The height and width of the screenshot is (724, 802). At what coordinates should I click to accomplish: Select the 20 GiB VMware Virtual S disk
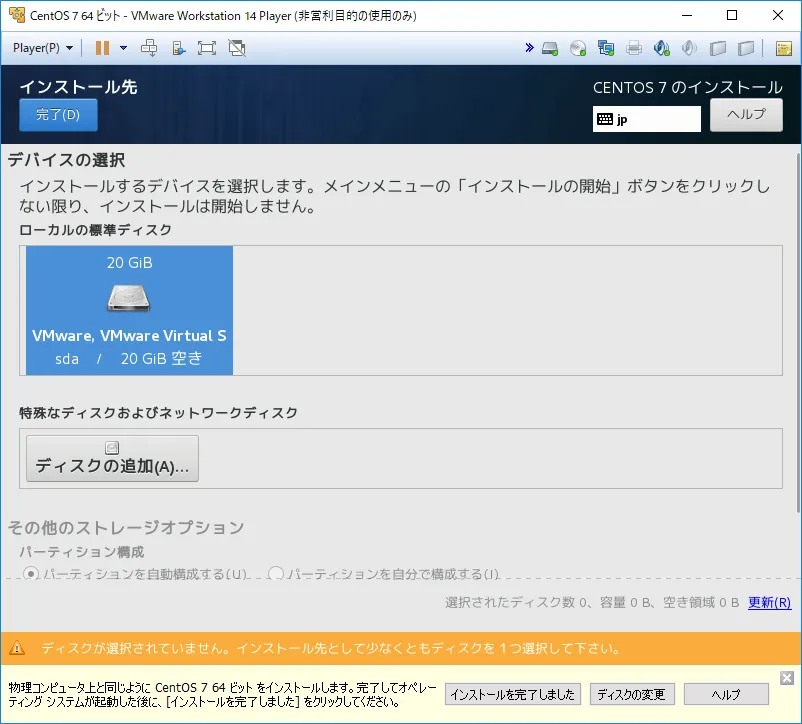(x=129, y=310)
